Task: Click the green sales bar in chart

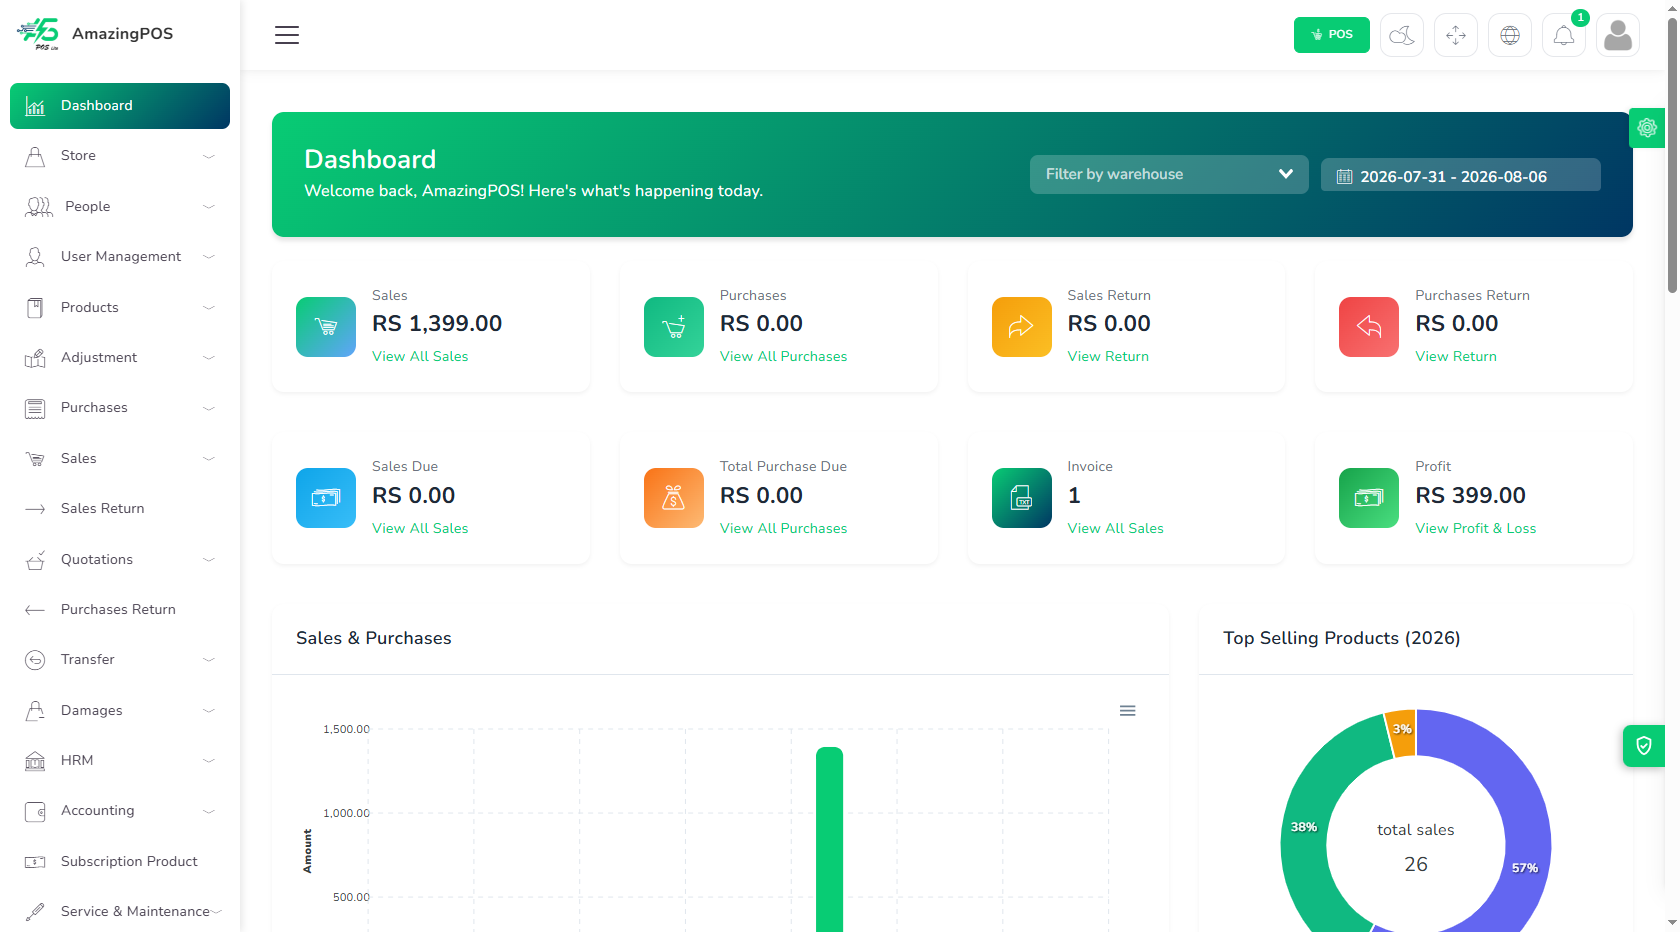Action: coord(829,840)
